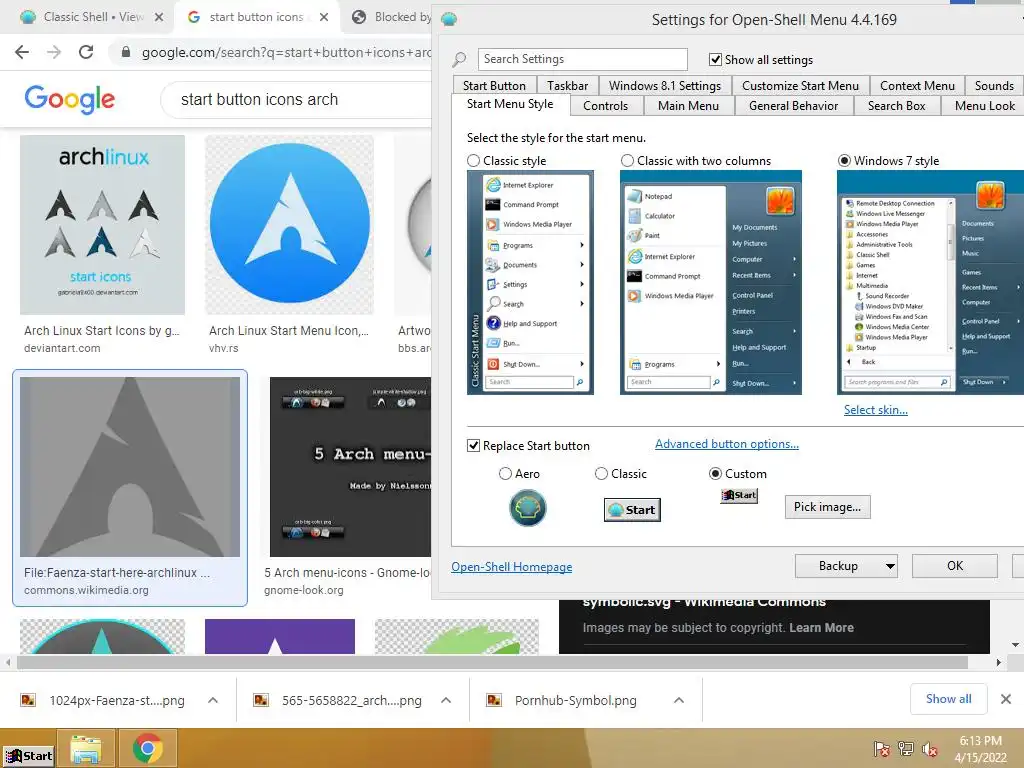
Task: Switch to the Search Box tab
Action: click(x=896, y=106)
